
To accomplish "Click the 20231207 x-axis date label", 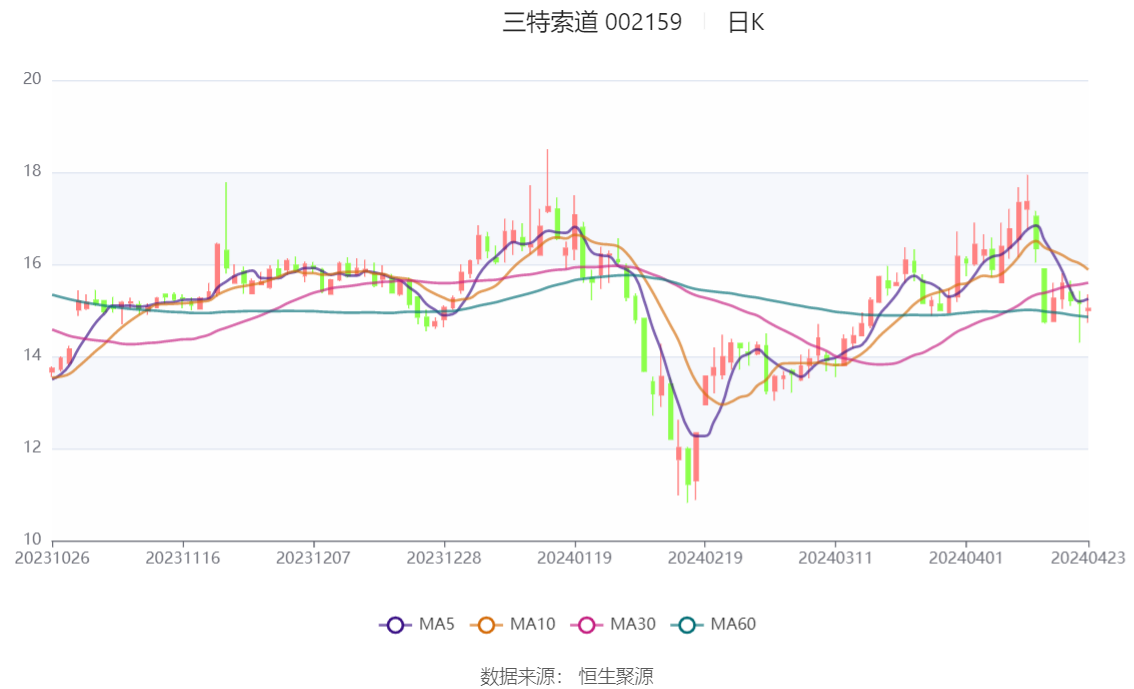I will click(x=313, y=558).
